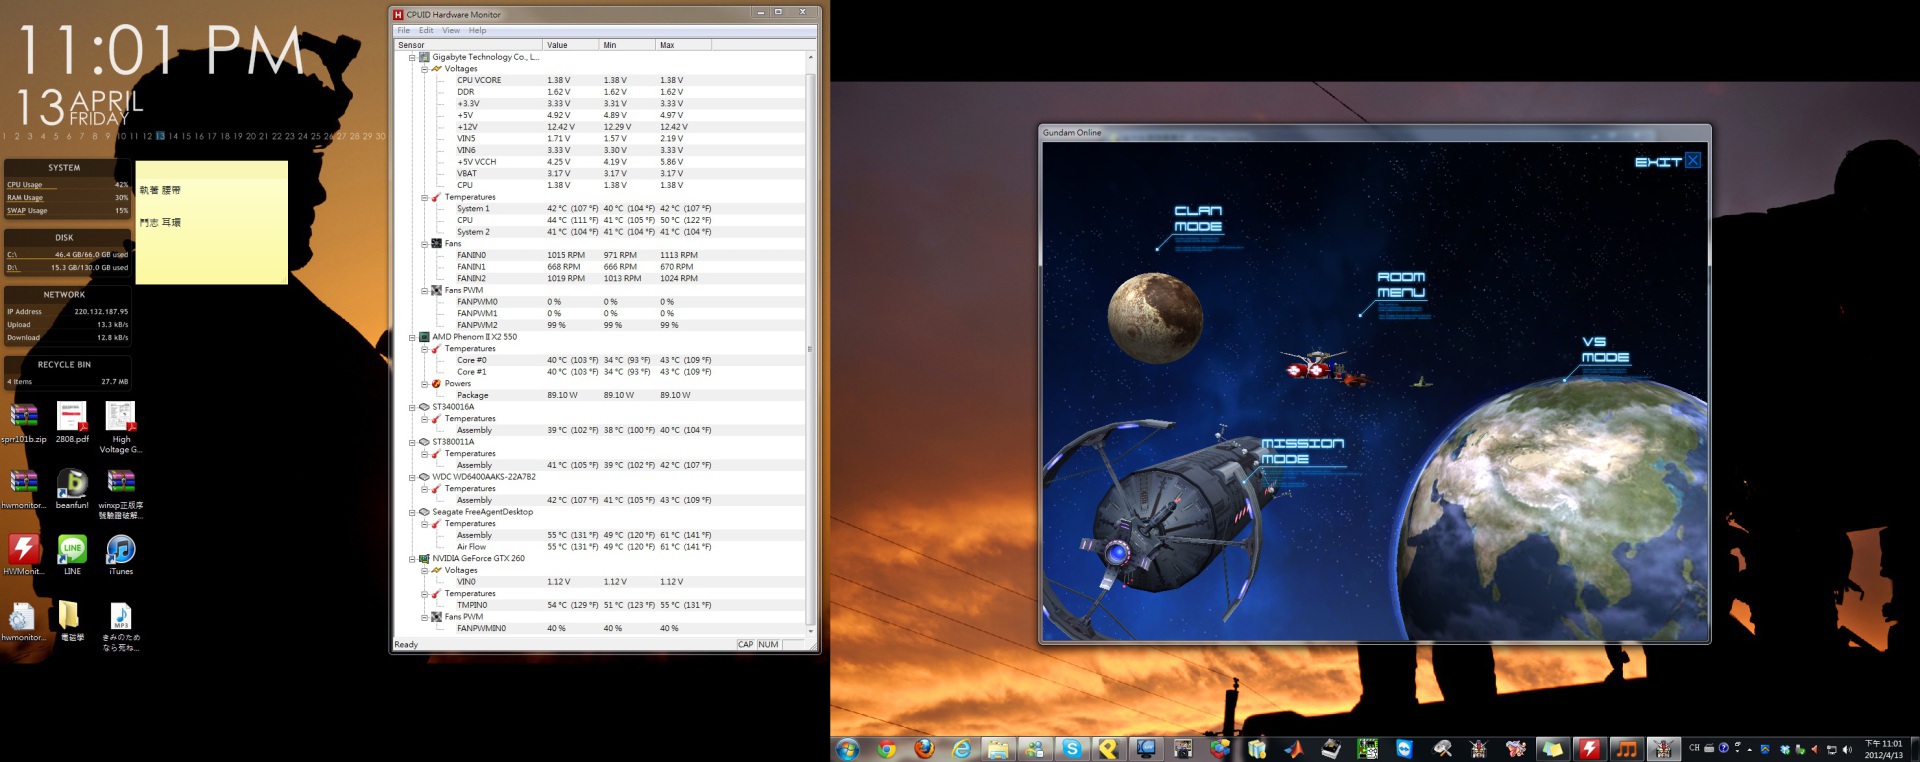The width and height of the screenshot is (1920, 762).
Task: Click the Value column header
Action: (557, 45)
